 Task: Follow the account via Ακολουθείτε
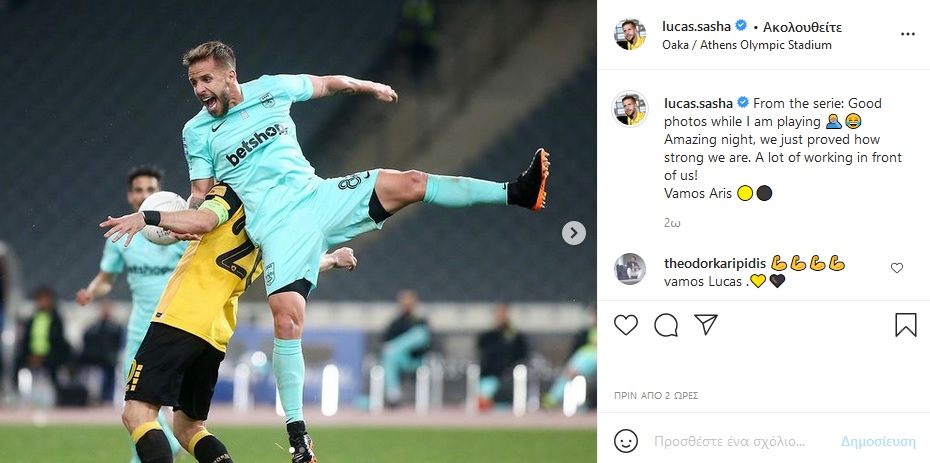click(802, 27)
